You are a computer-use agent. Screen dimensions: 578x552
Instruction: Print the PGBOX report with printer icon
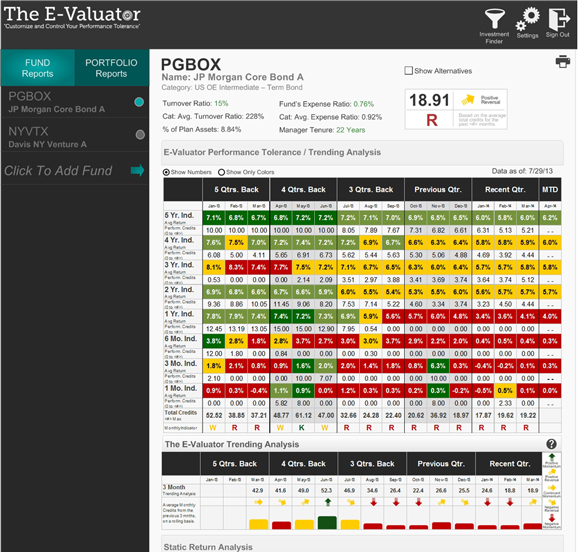[x=563, y=61]
